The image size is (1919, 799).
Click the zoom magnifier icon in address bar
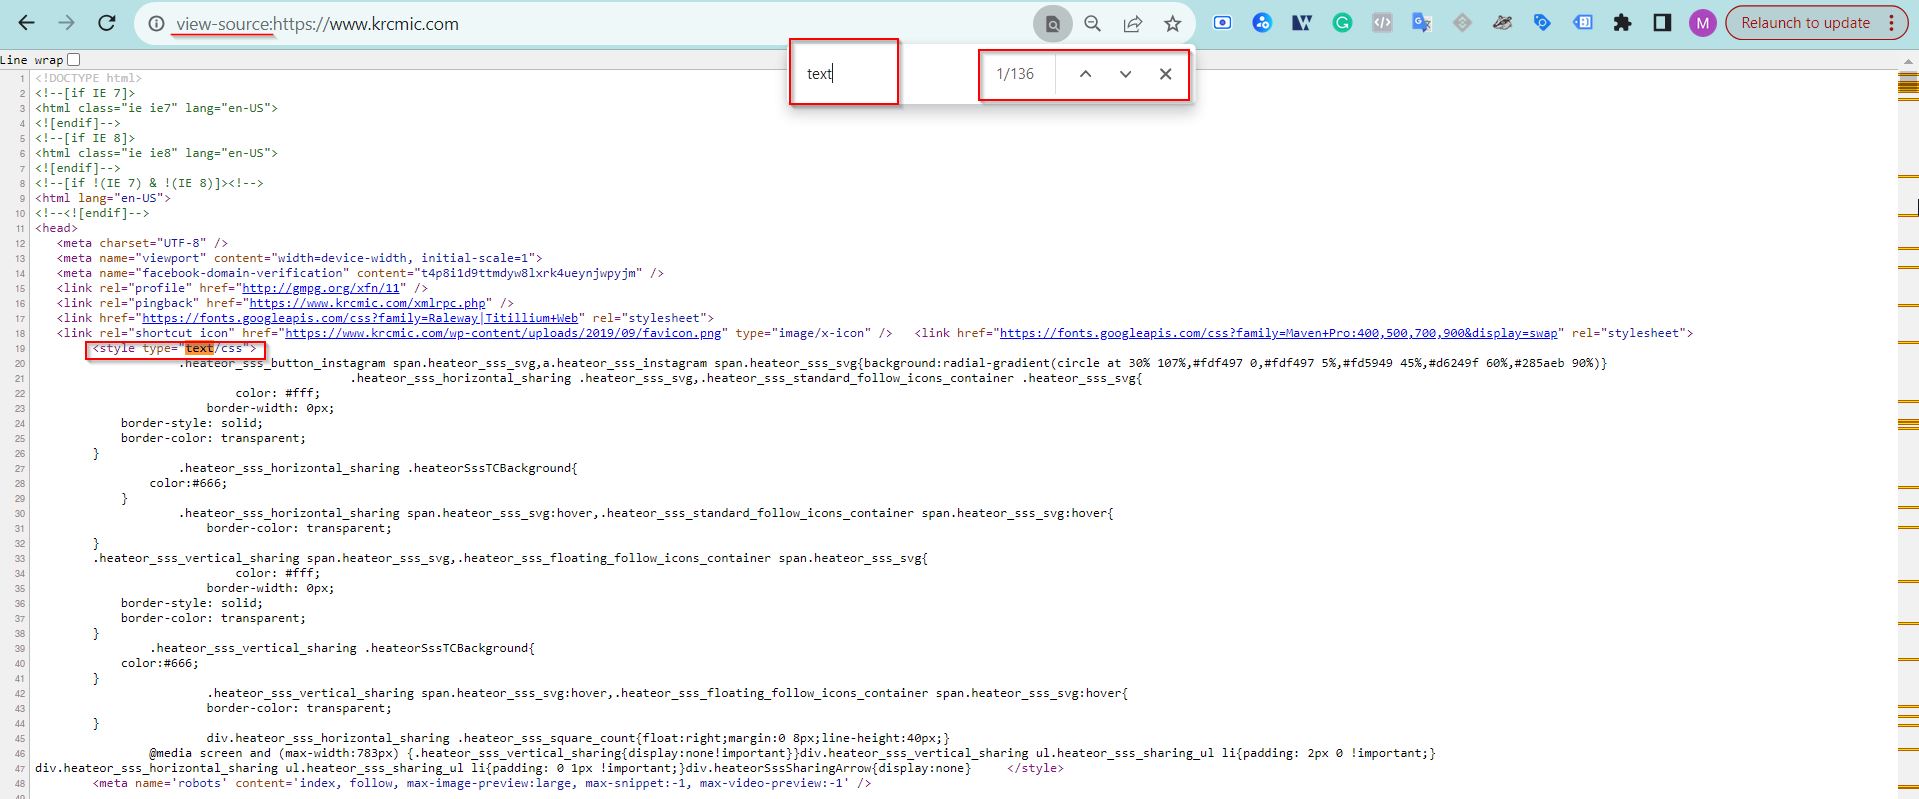tap(1092, 23)
